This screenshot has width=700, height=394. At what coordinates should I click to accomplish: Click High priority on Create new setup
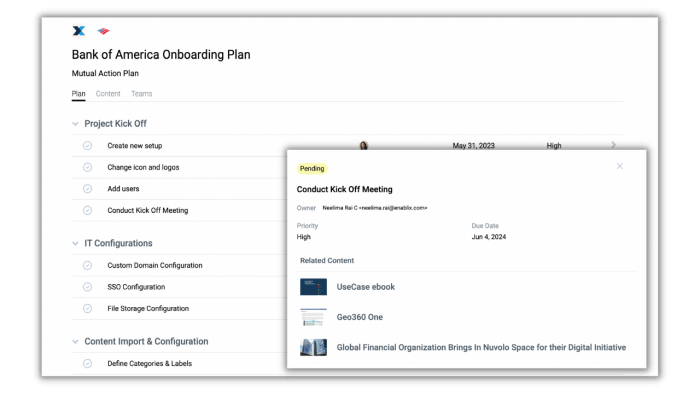tap(554, 146)
